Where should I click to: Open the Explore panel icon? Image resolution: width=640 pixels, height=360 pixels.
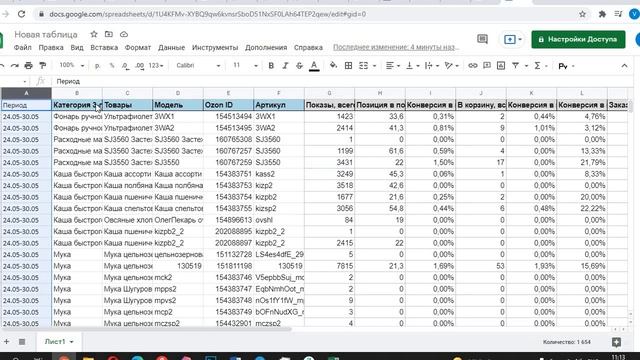(616, 342)
